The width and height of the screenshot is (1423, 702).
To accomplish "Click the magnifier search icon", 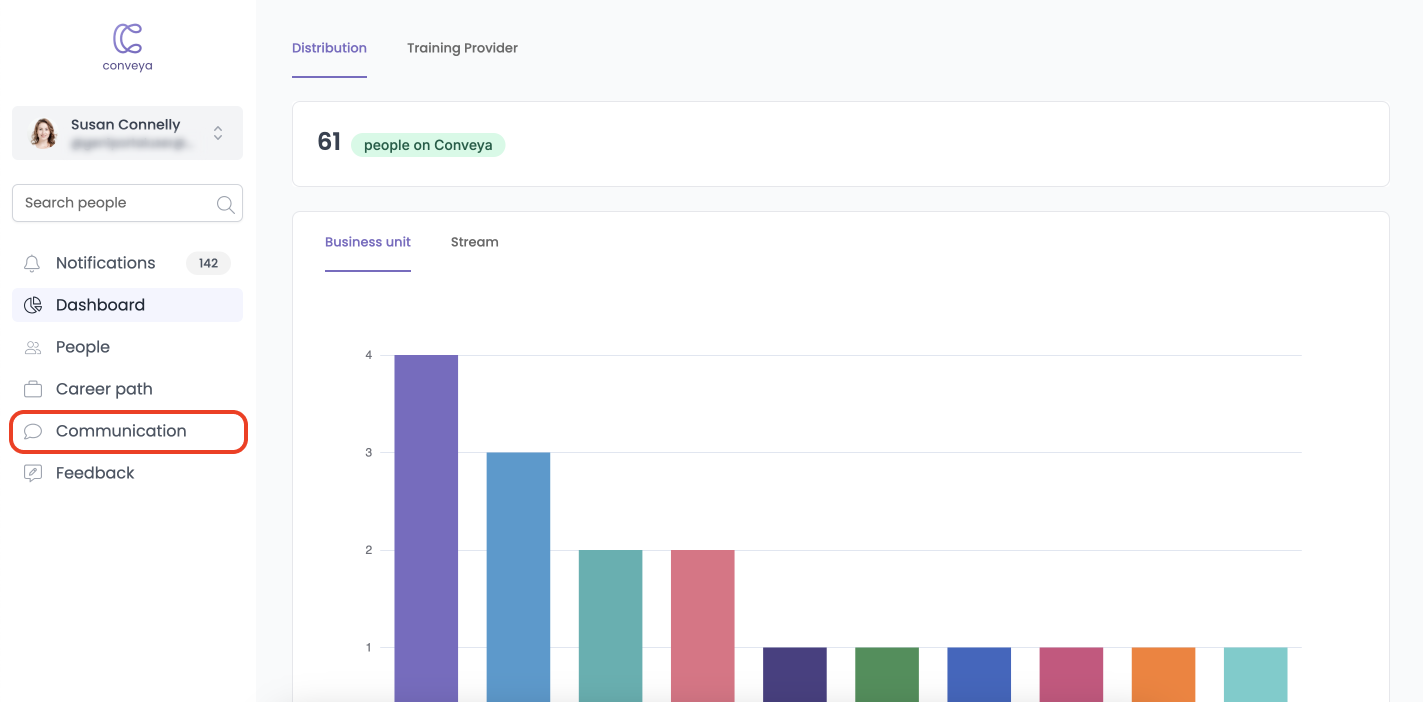I will (x=226, y=204).
